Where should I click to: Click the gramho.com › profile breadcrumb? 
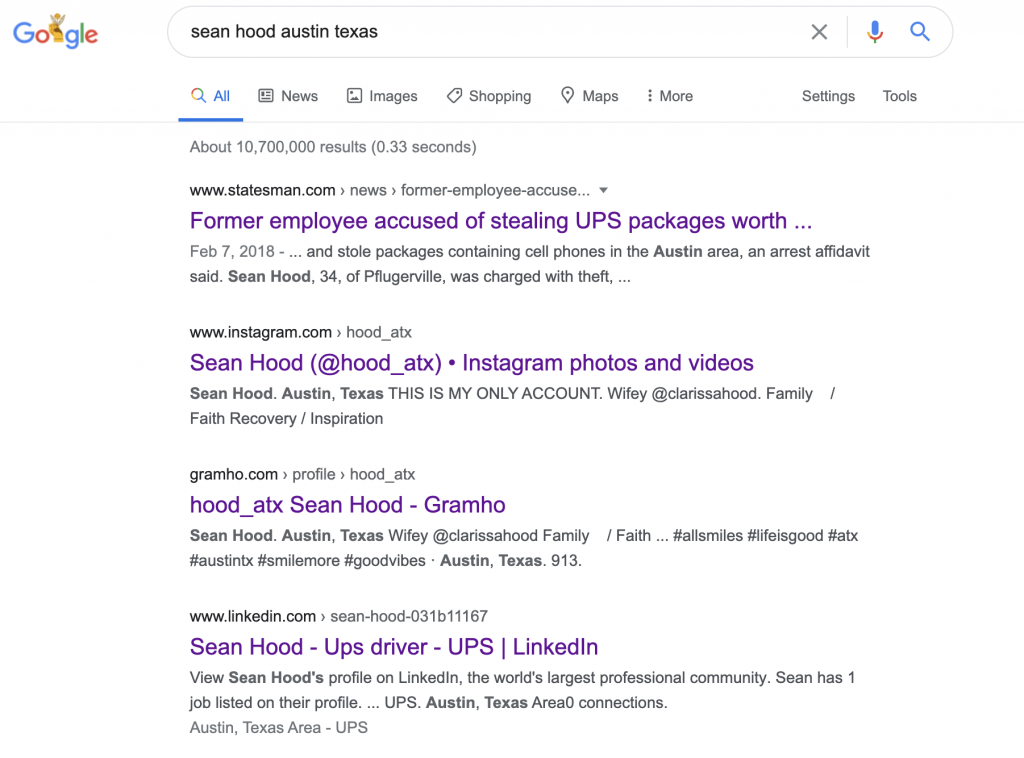point(262,474)
